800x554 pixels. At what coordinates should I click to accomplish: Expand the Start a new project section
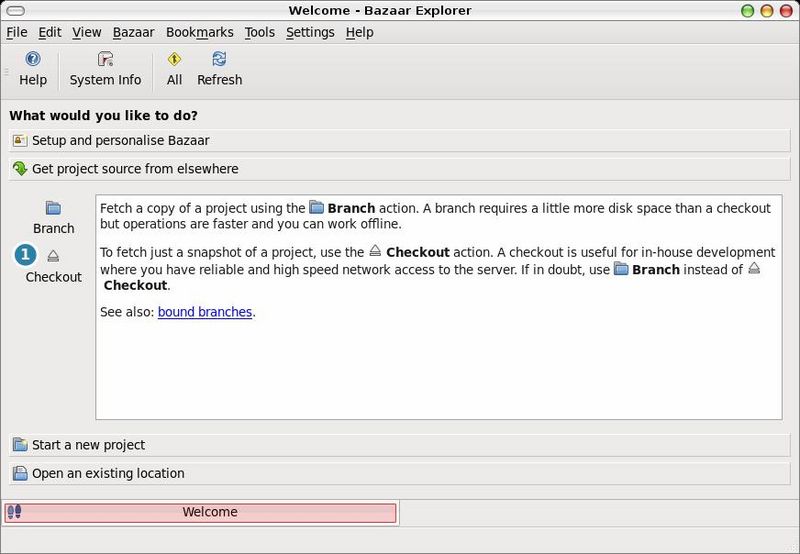(x=399, y=445)
